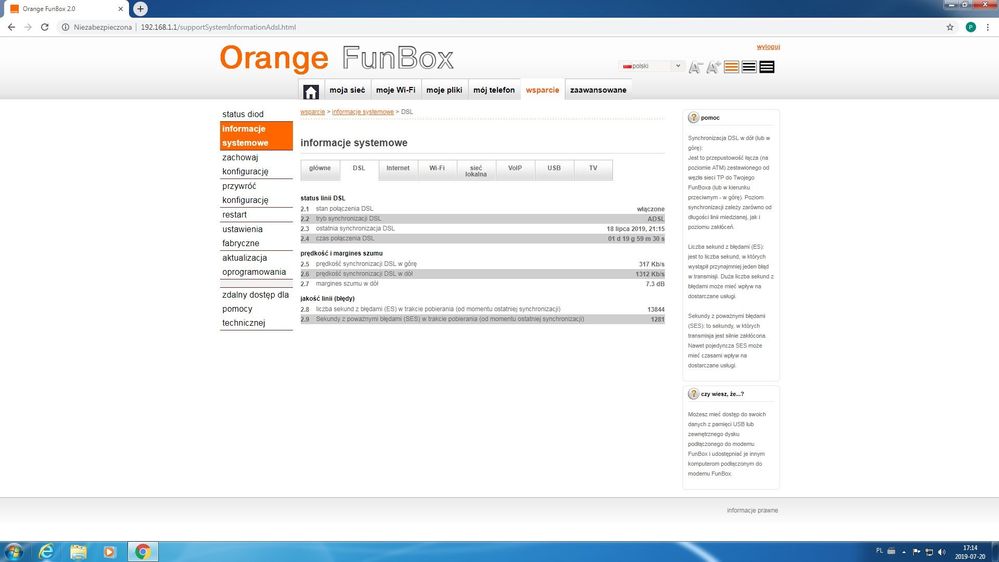Image resolution: width=999 pixels, height=562 pixels.
Task: Open Chrome profile avatar icon
Action: [x=970, y=27]
